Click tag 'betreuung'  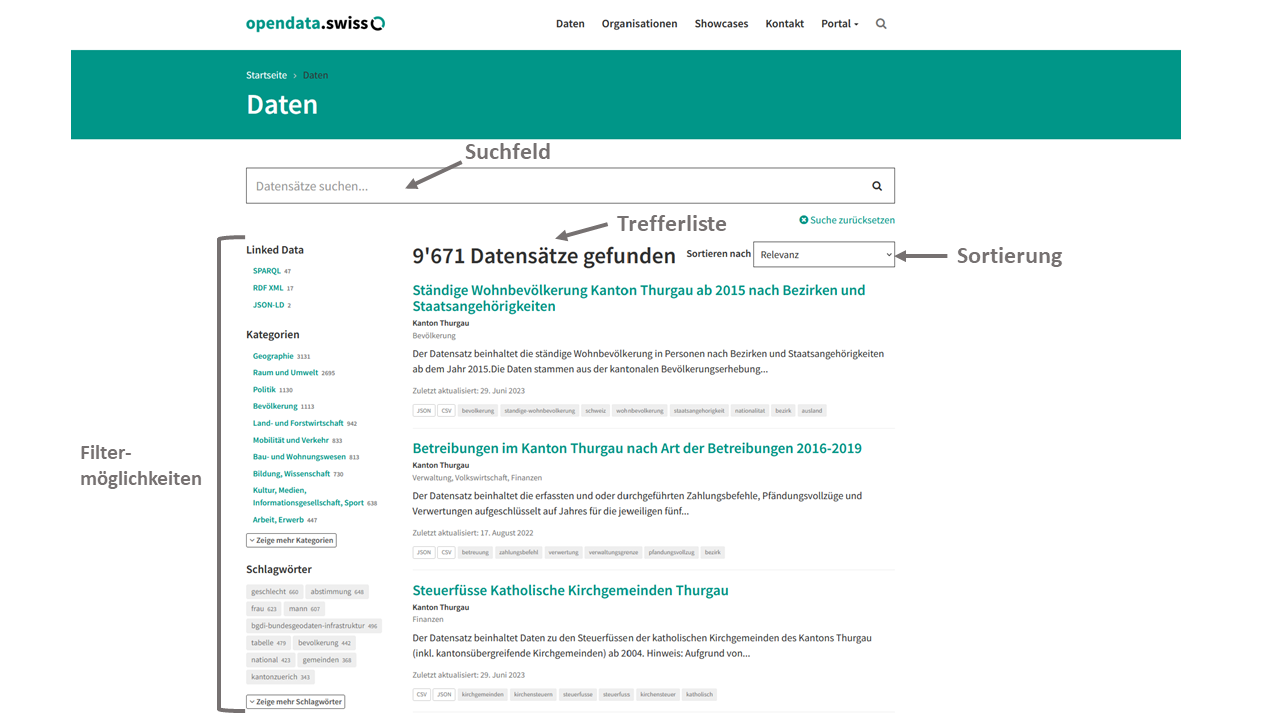tap(475, 552)
